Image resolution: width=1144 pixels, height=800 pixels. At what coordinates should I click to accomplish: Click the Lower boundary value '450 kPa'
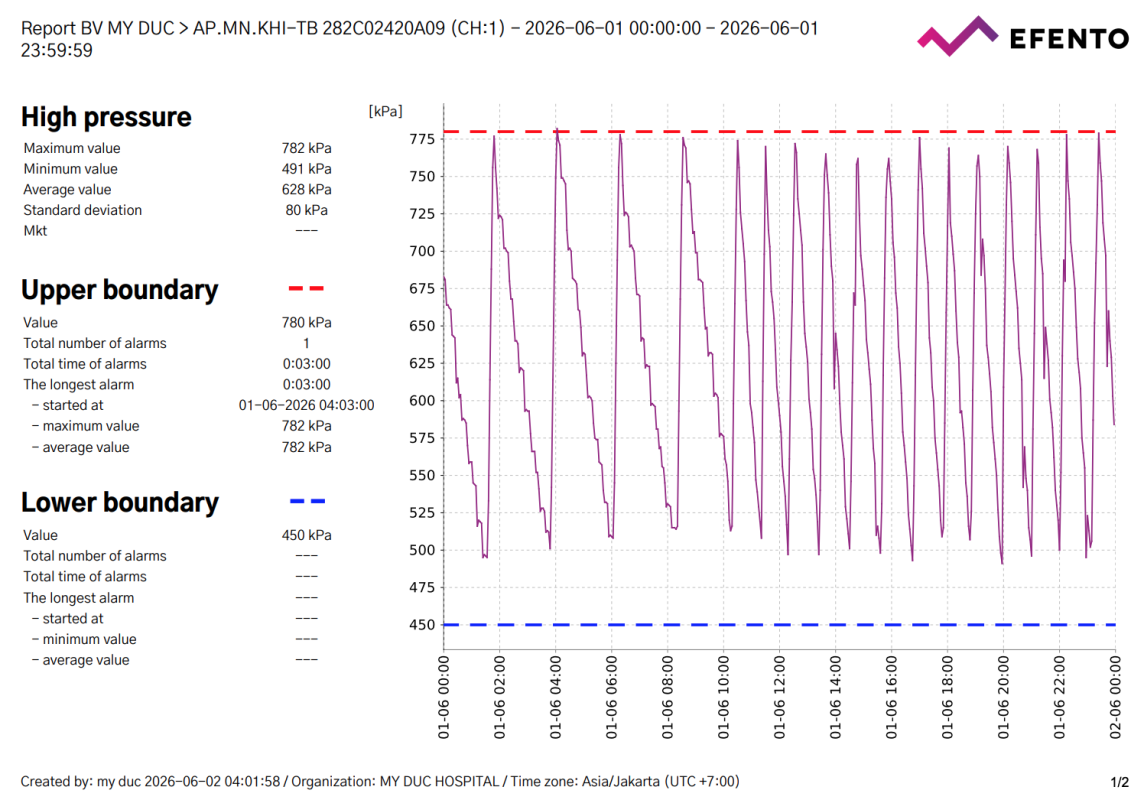(306, 535)
